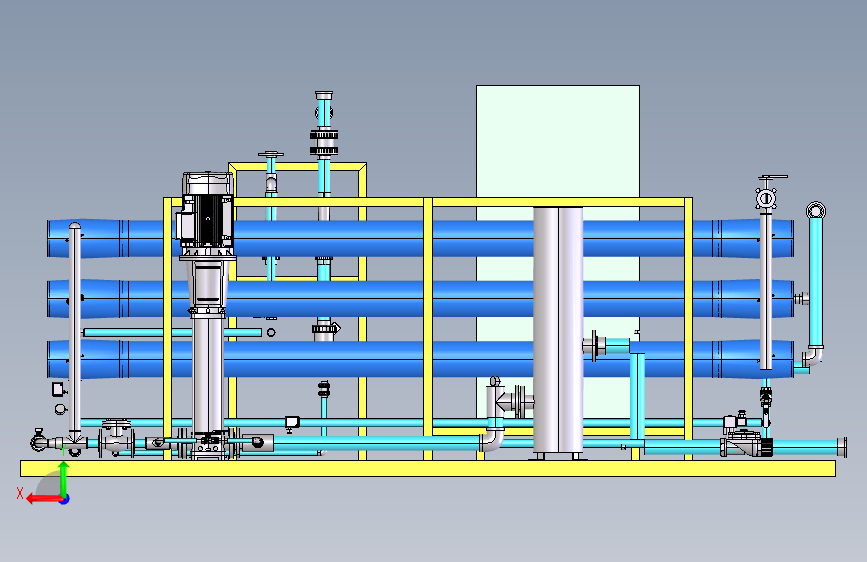The width and height of the screenshot is (867, 562).
Task: Click the blue Z axis dot of the triad
Action: click(65, 499)
